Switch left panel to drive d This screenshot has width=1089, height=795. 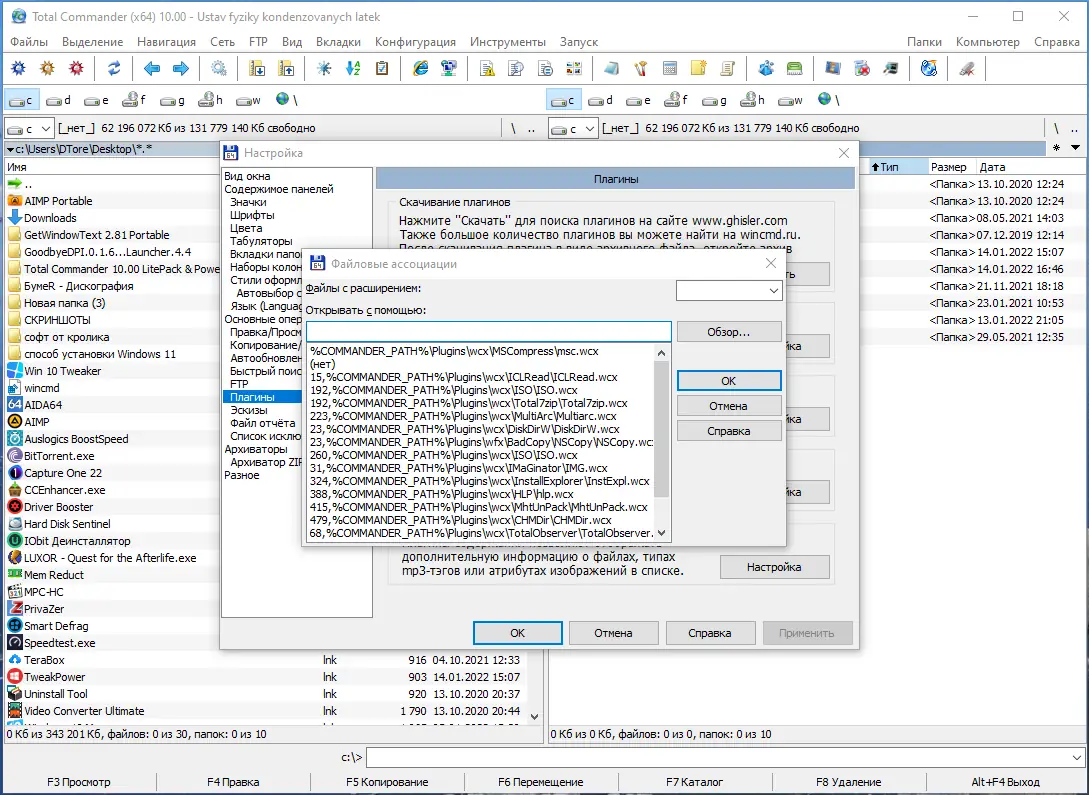point(58,100)
